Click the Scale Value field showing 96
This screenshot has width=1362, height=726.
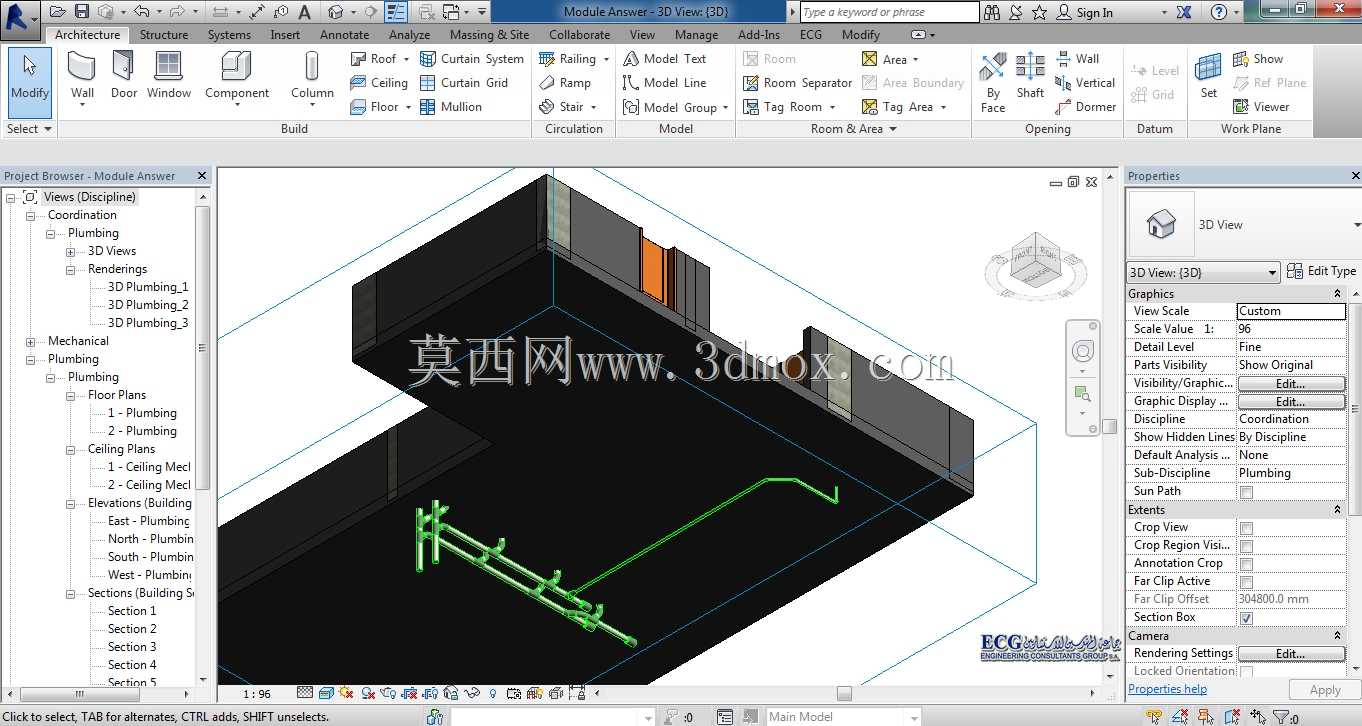(1291, 329)
